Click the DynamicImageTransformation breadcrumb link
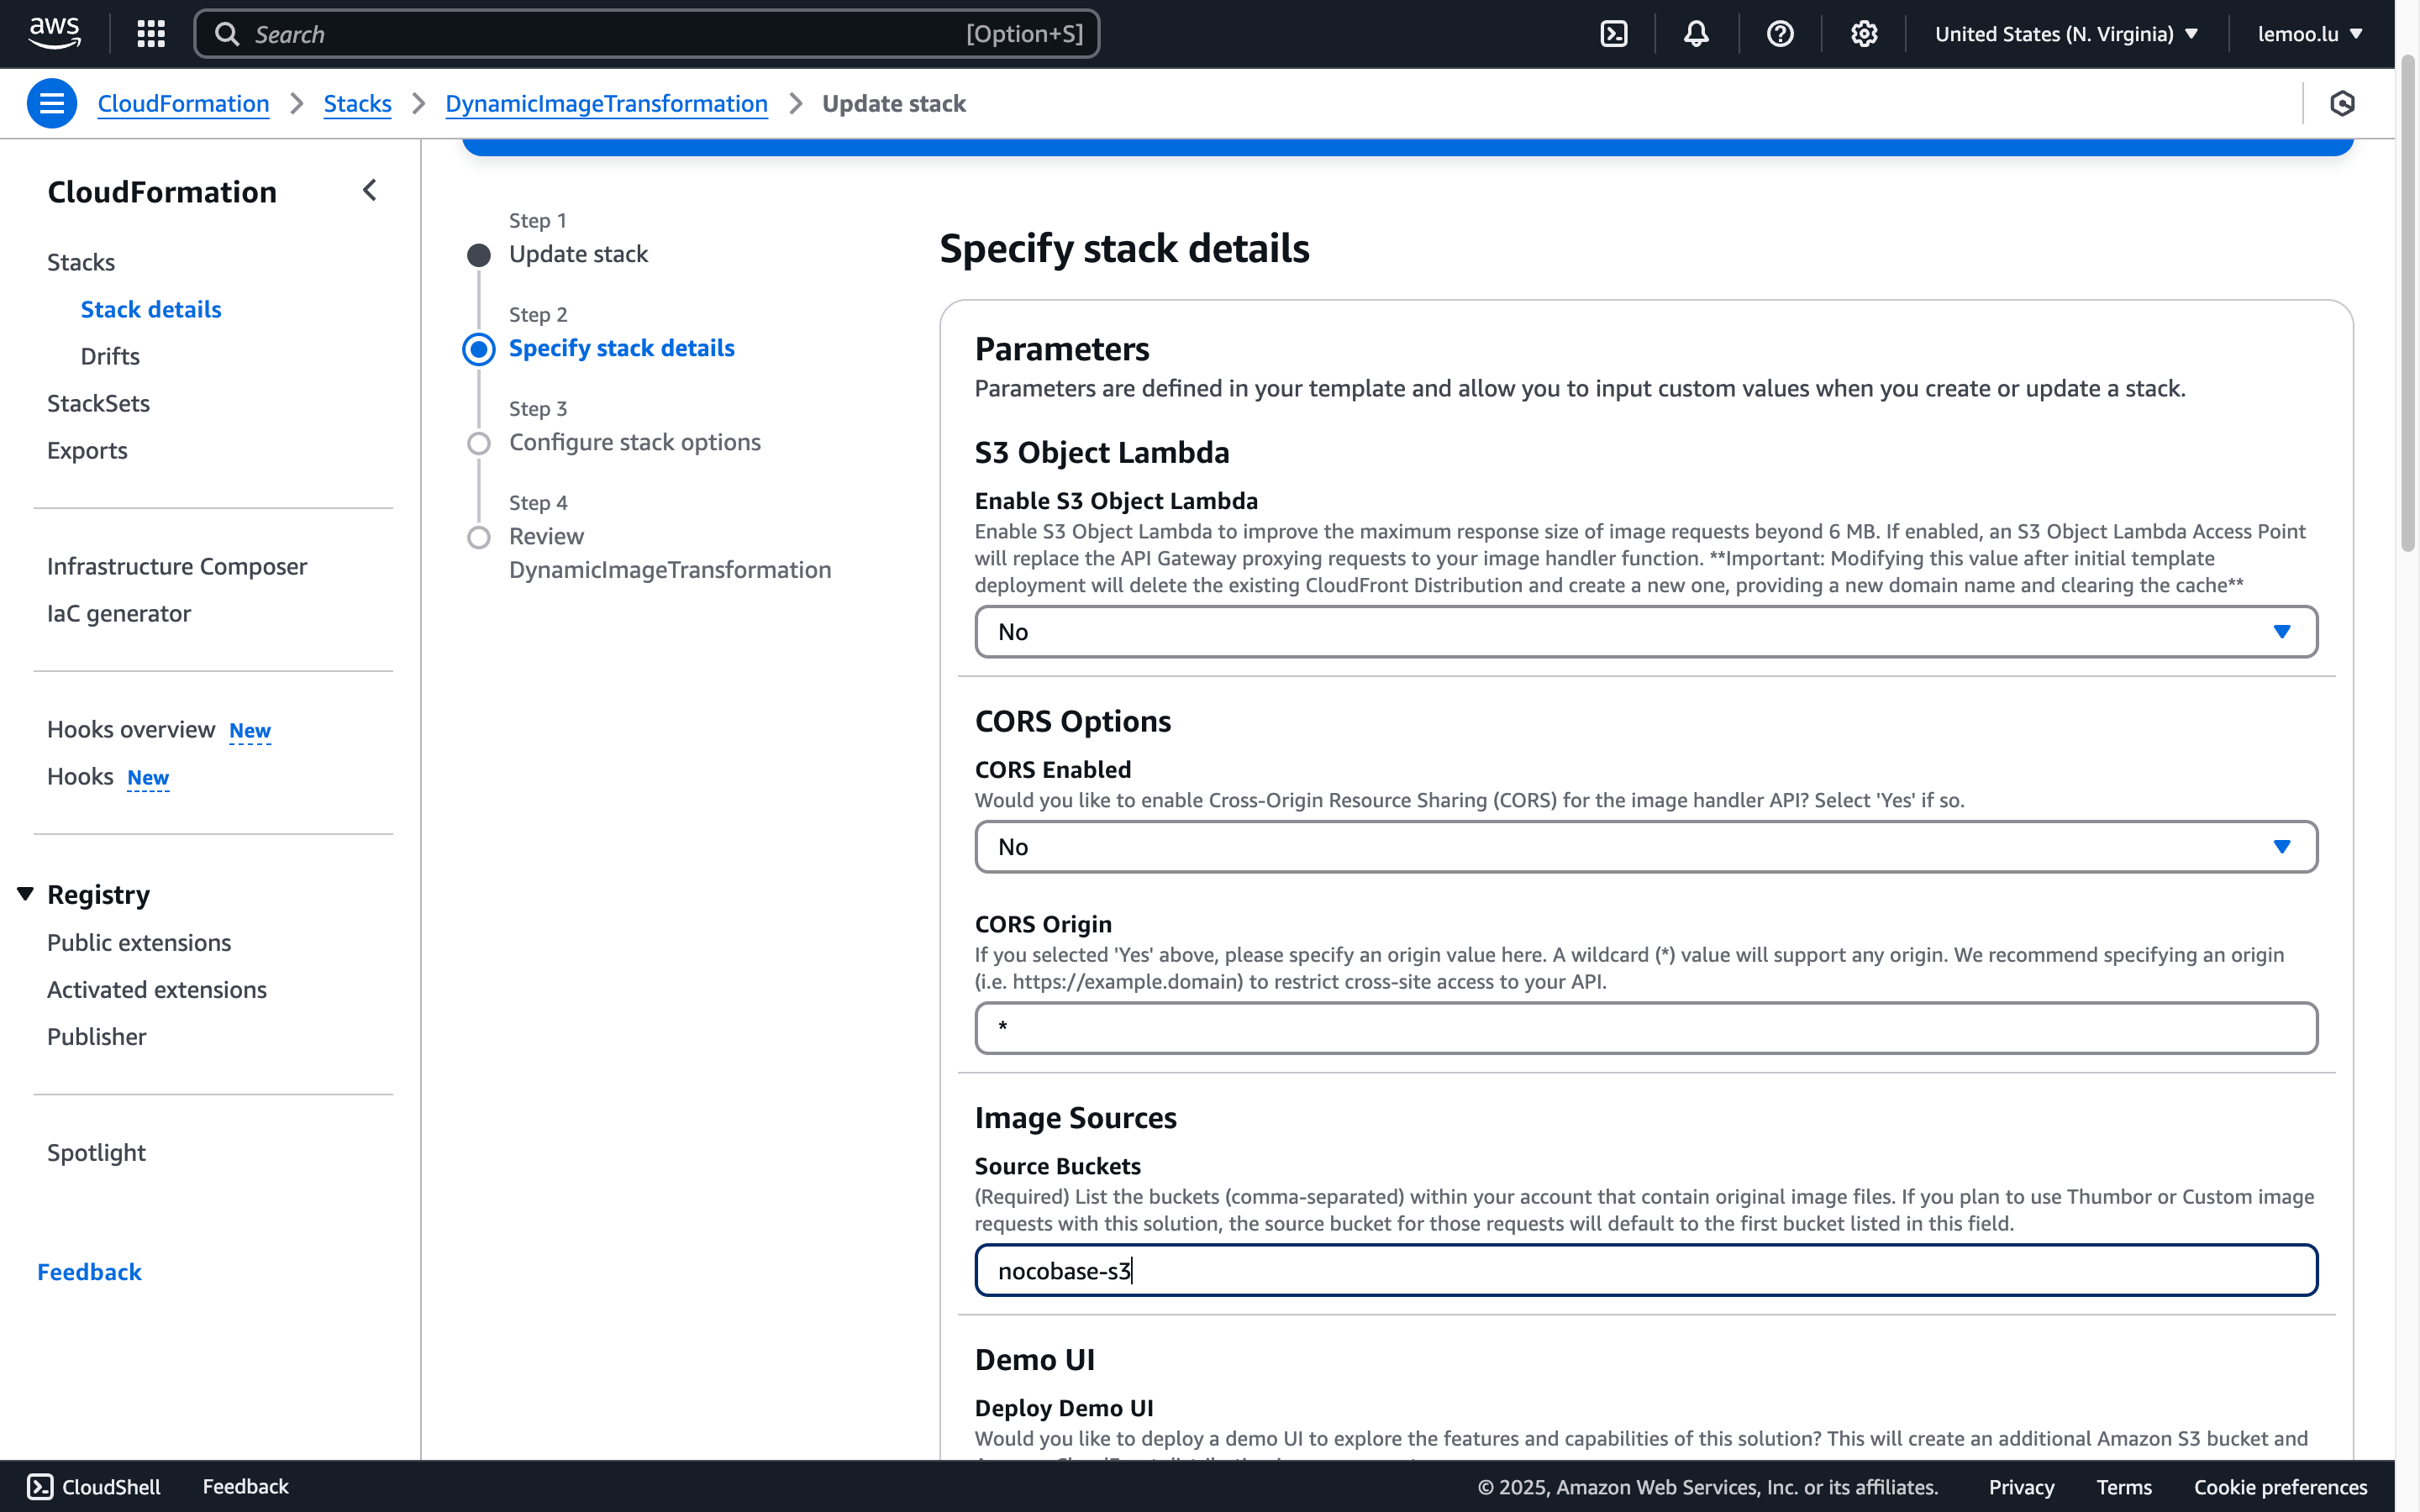 [606, 103]
